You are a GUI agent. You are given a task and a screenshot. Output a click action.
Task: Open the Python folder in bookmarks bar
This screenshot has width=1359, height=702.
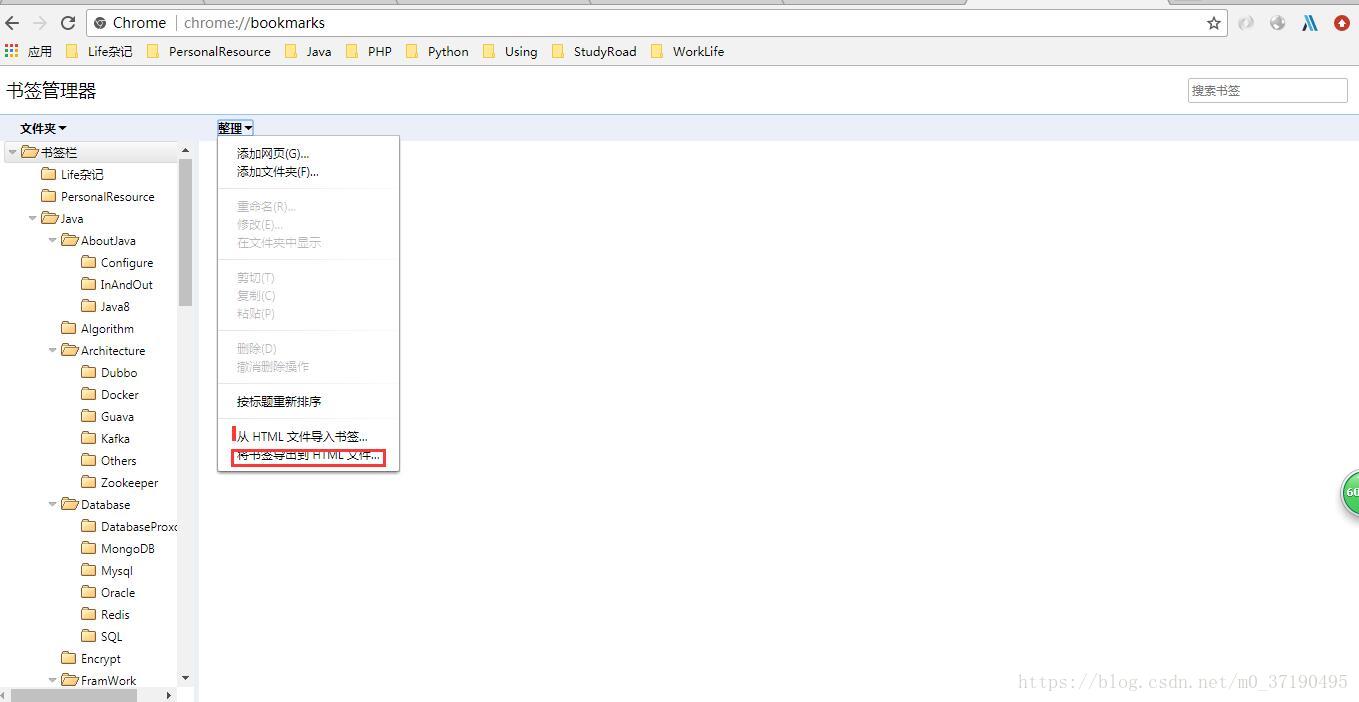pos(437,51)
